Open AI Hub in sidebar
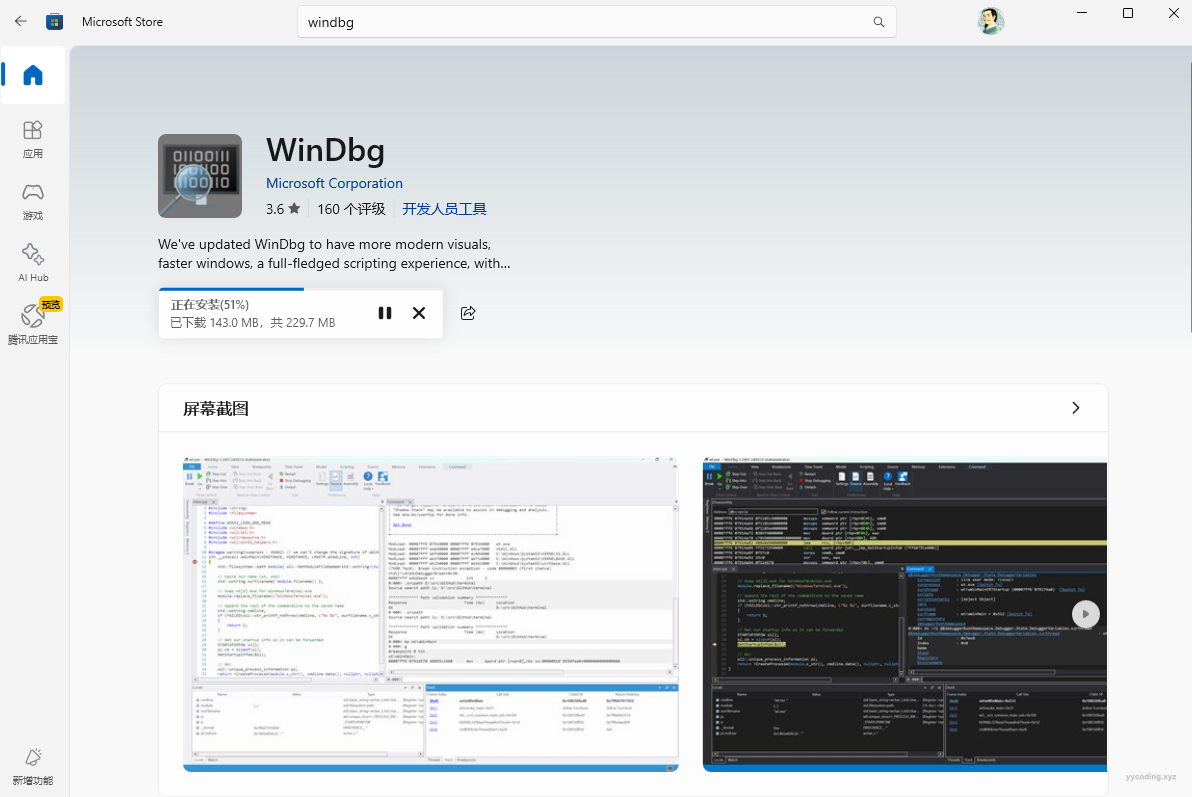Image resolution: width=1192 pixels, height=797 pixels. (x=33, y=263)
